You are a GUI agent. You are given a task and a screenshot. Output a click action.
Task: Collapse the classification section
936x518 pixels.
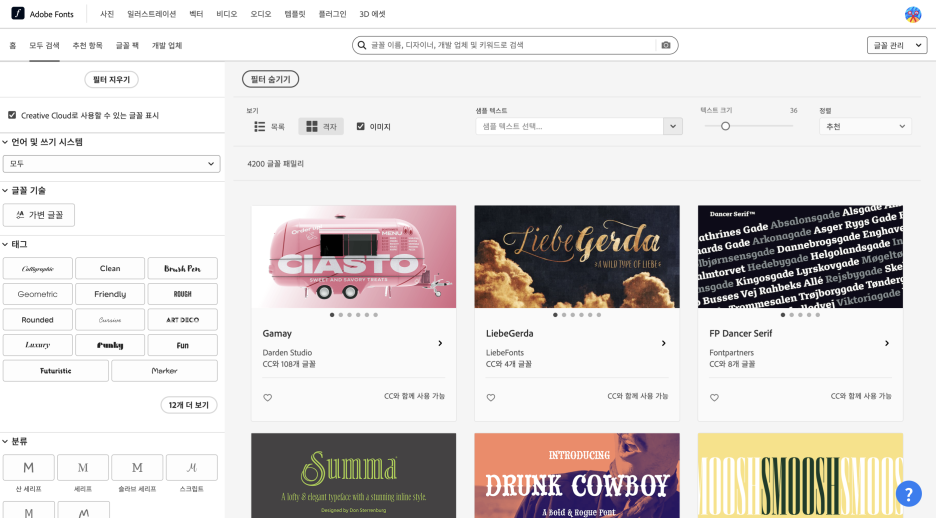point(5,441)
